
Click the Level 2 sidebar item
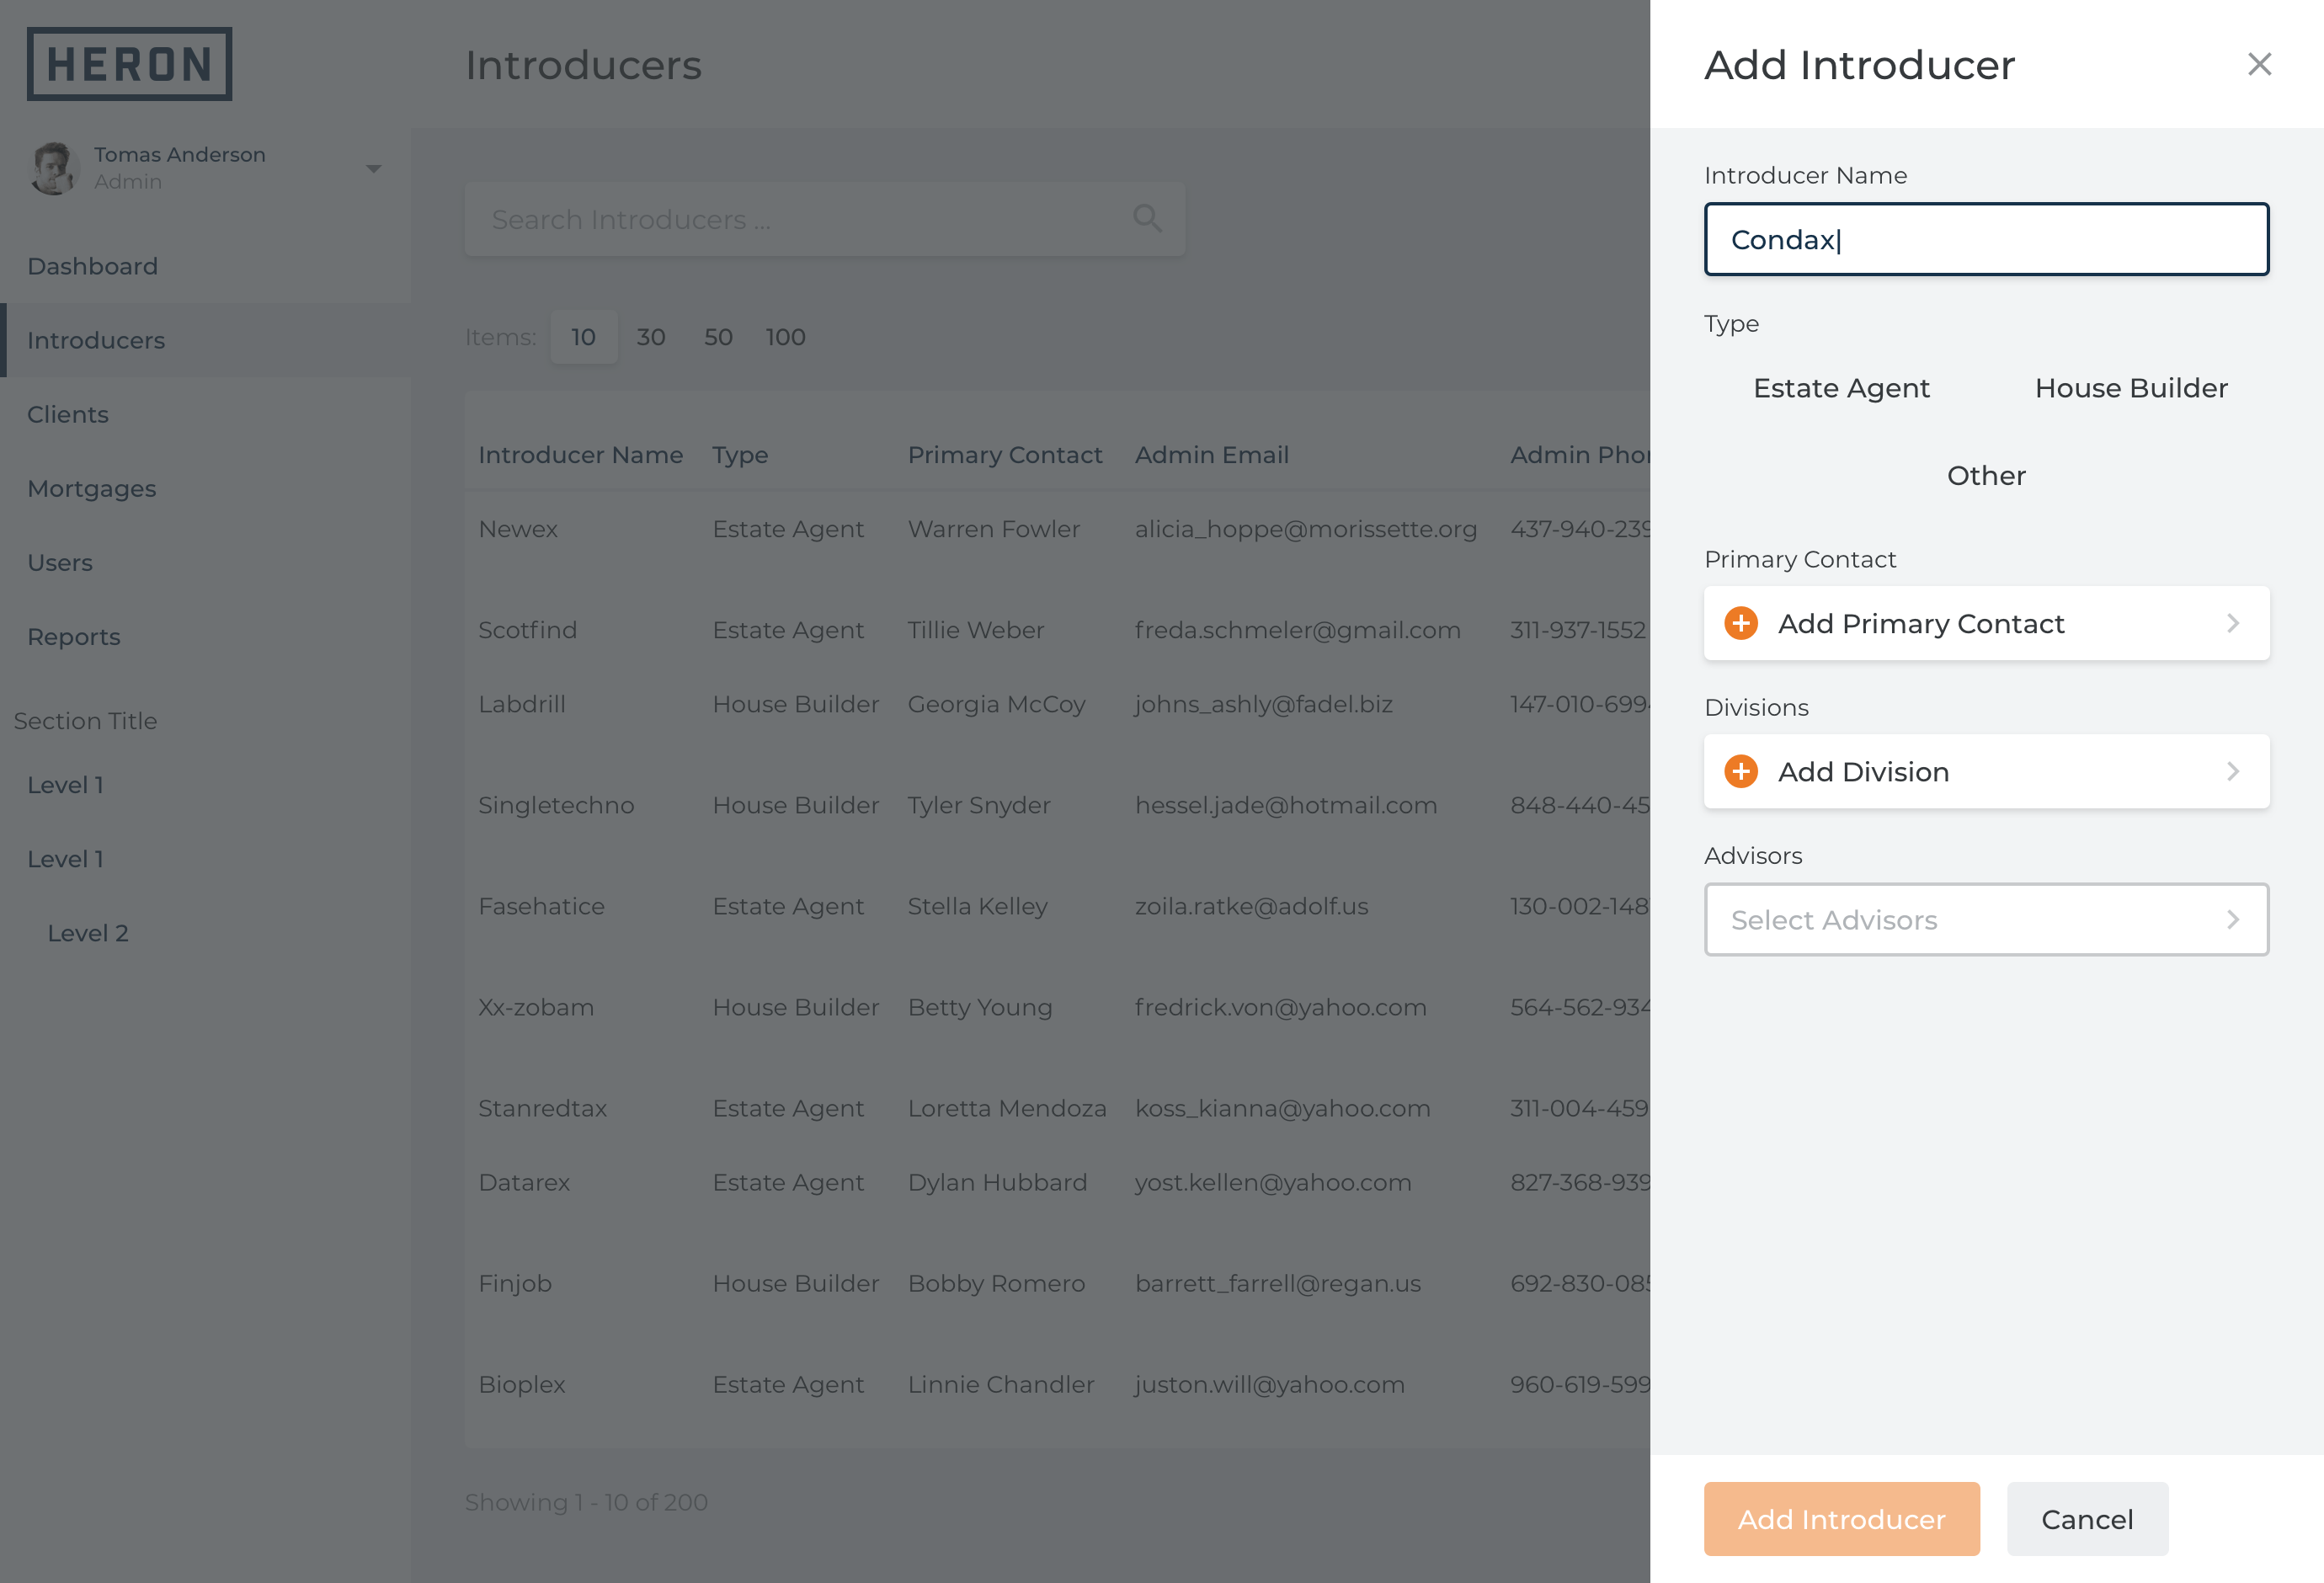[x=88, y=932]
